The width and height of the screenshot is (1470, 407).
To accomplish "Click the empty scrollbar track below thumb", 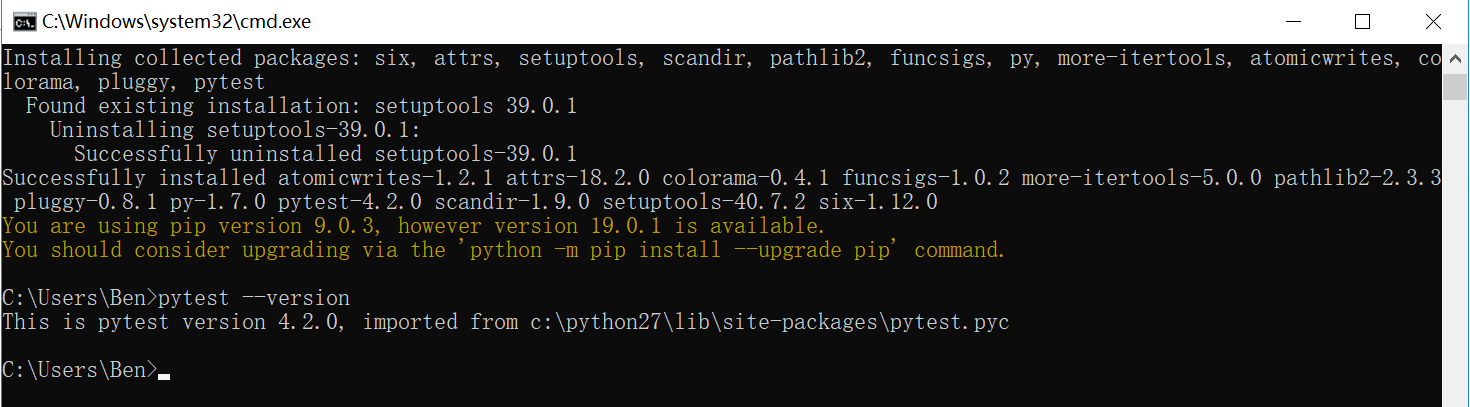I will [1456, 250].
